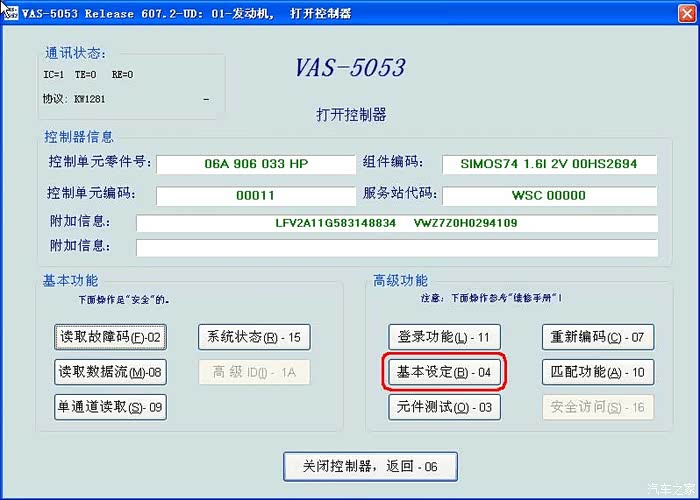Click 关闭控制器，返回 - 06 button
Viewport: 700px width, 500px height.
(370, 467)
